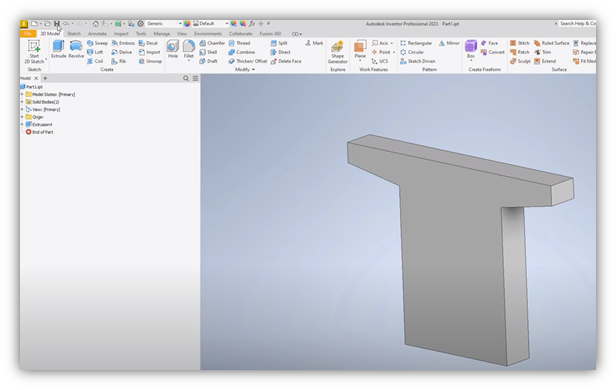616x390 pixels.
Task: Select the Revolve tool
Action: (76, 49)
